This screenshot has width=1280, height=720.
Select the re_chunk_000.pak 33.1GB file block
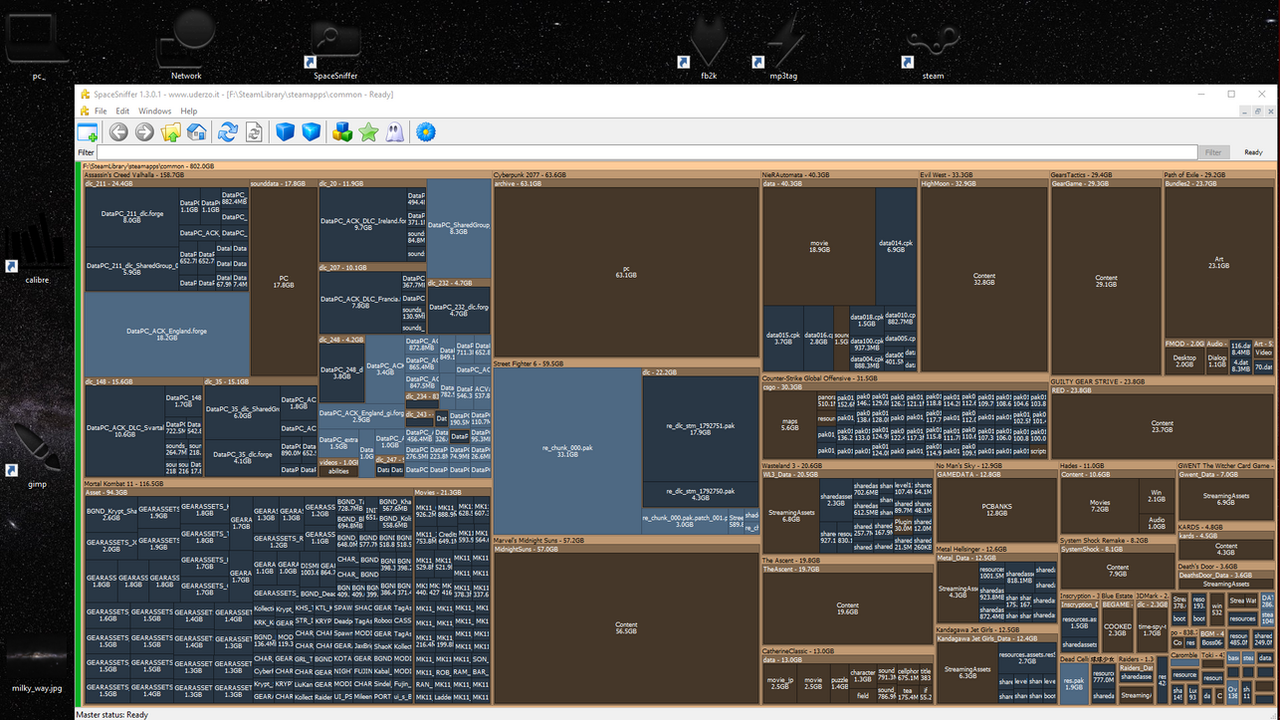click(567, 451)
